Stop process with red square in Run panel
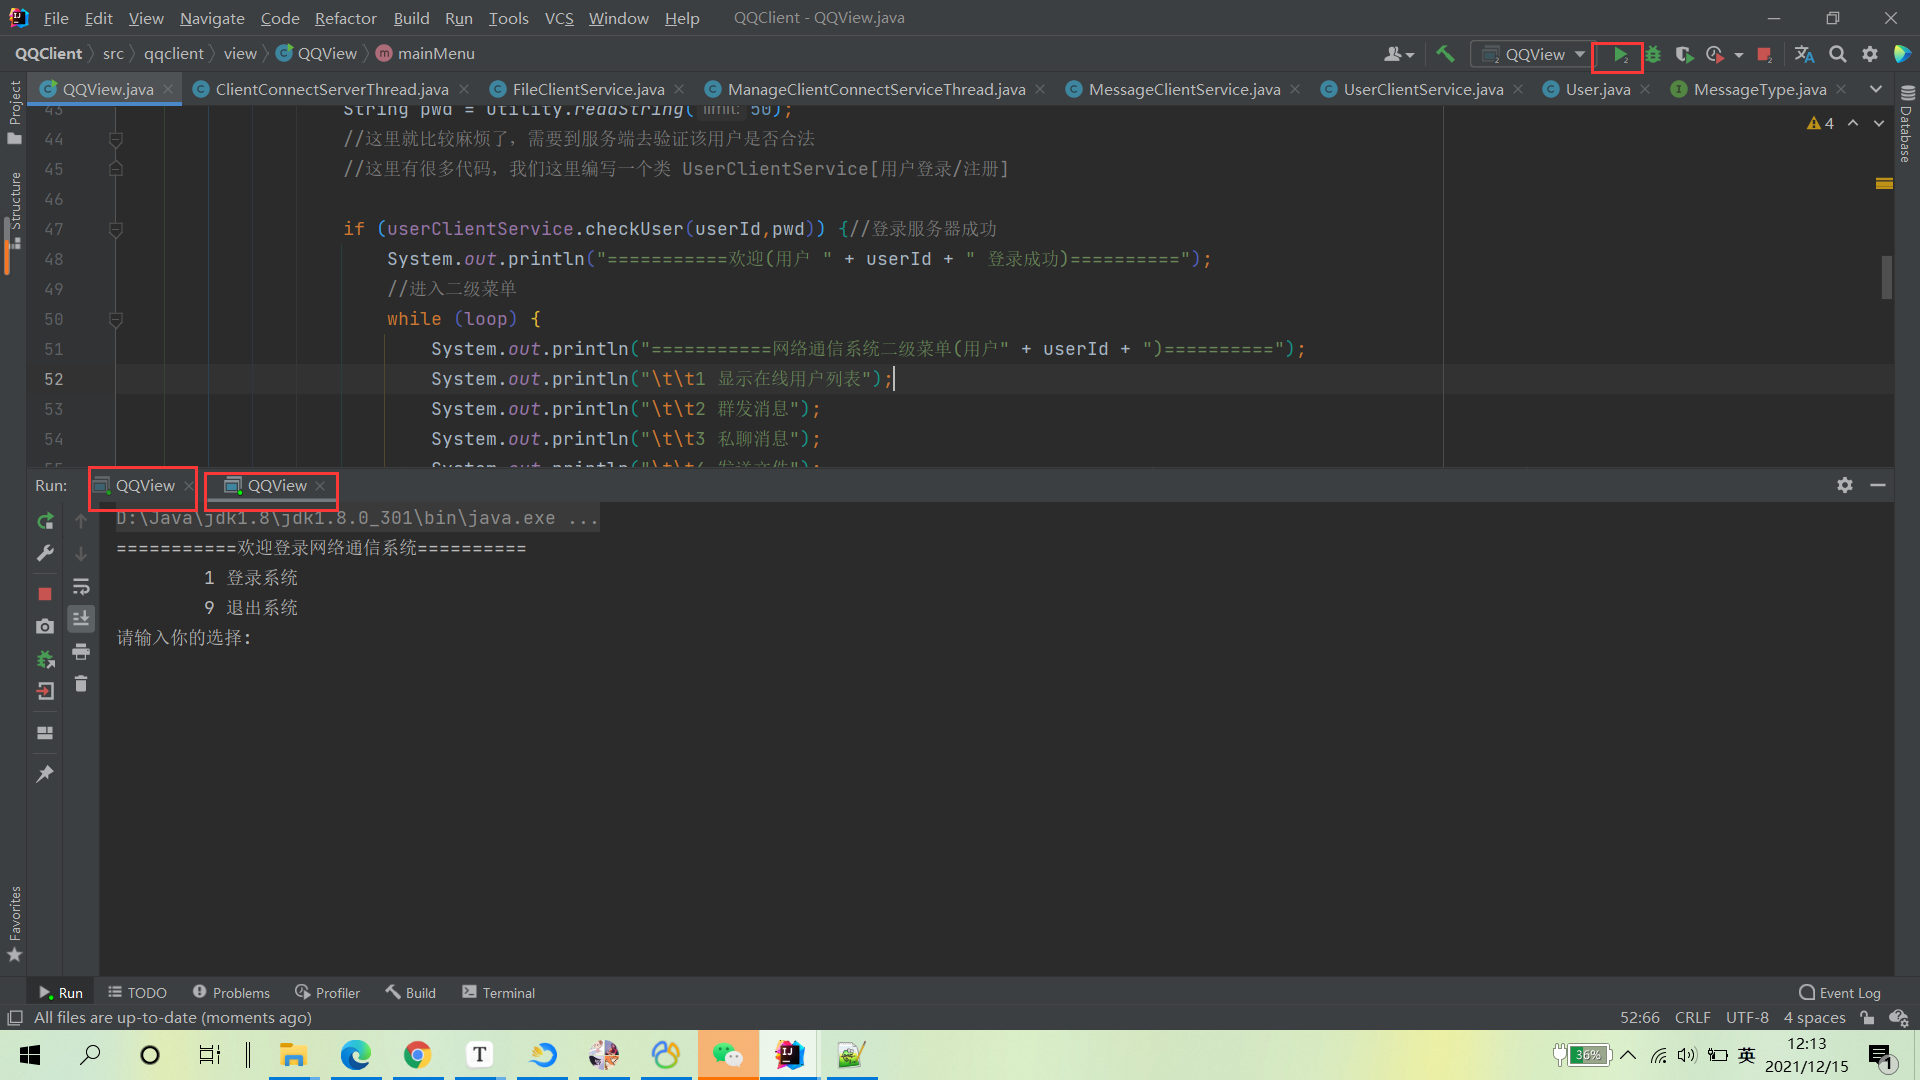This screenshot has height=1080, width=1920. pyautogui.click(x=45, y=594)
